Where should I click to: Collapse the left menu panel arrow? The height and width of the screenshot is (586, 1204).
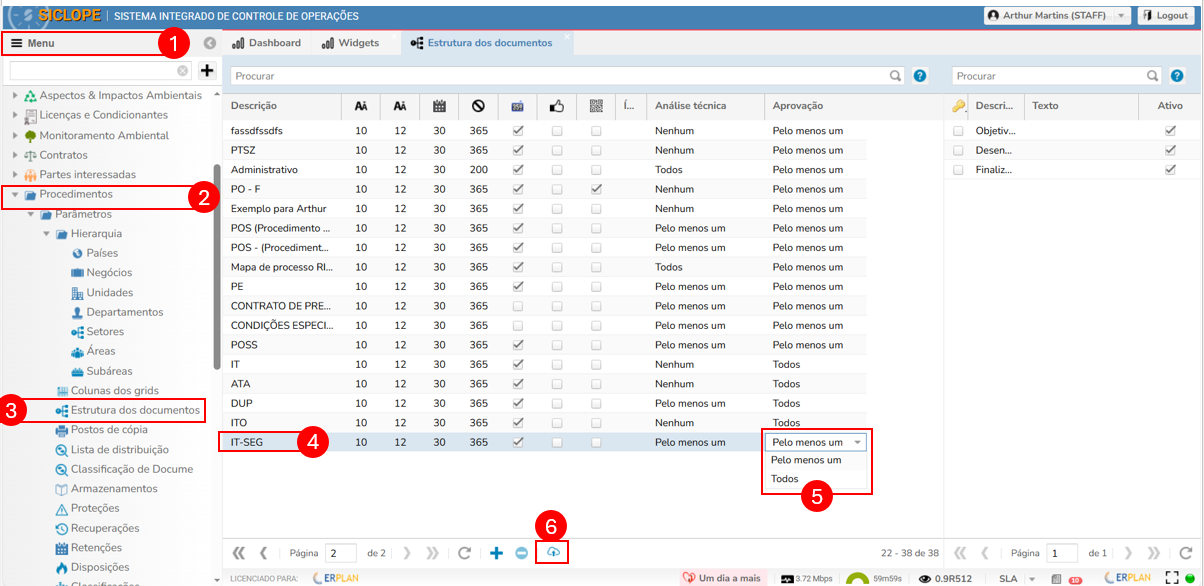pos(209,43)
